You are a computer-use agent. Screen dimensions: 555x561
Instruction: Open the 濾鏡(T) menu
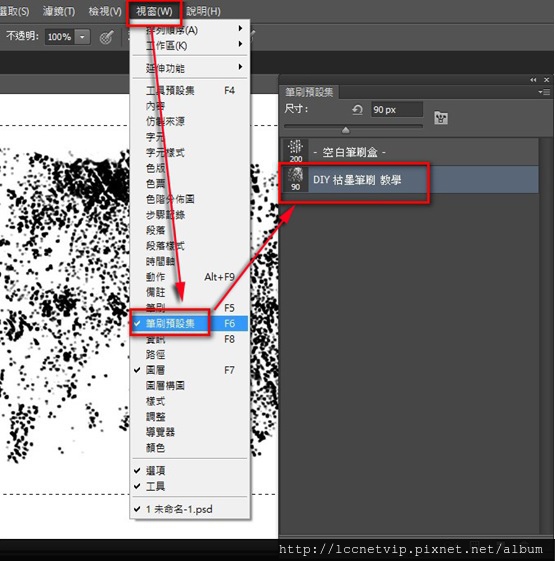point(59,11)
